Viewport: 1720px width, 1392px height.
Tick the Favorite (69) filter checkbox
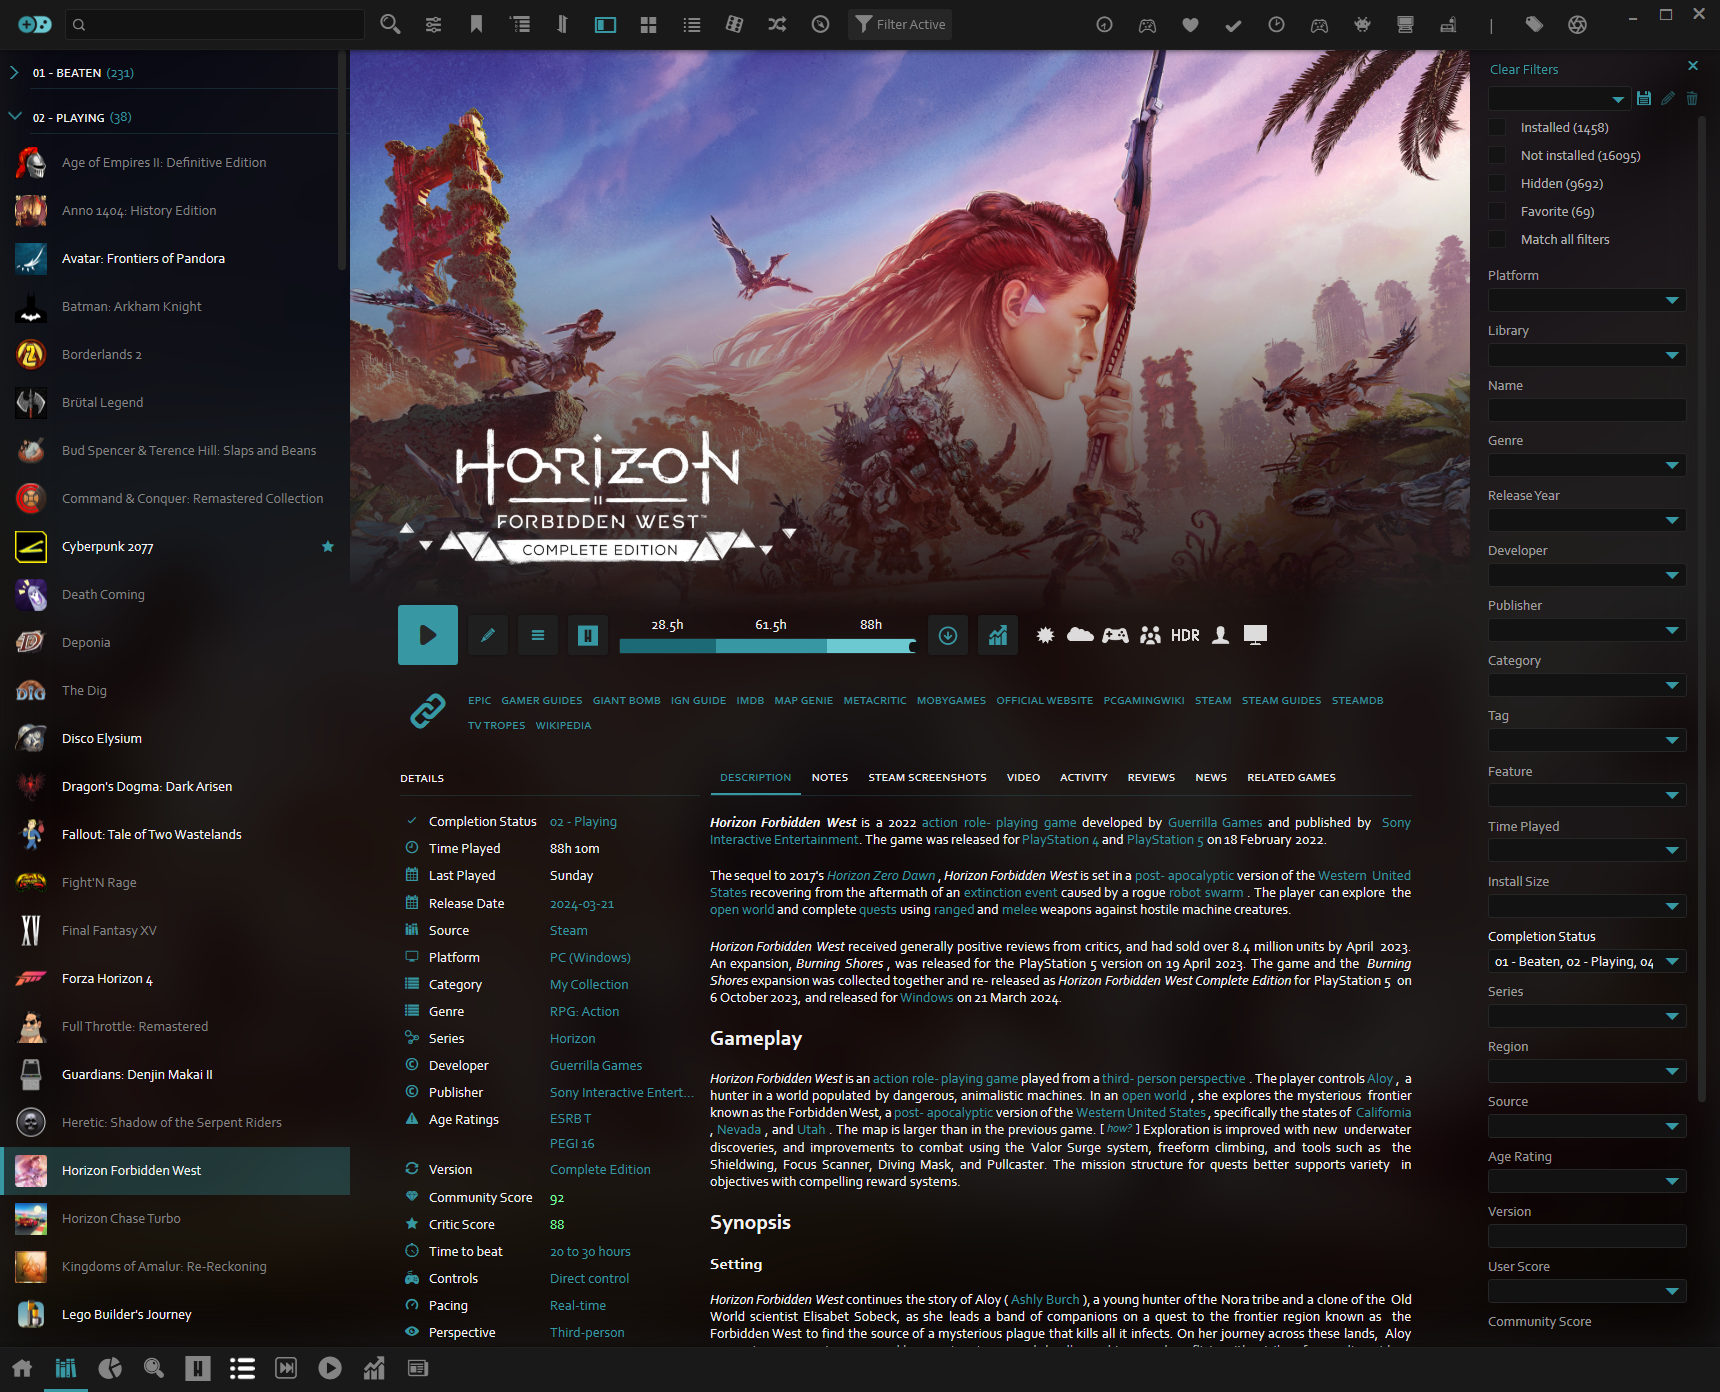coord(1497,212)
